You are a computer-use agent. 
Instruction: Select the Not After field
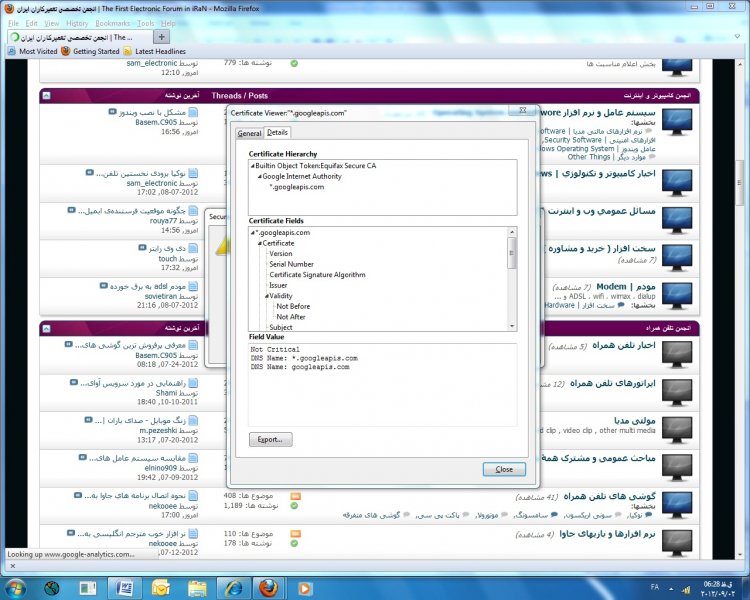click(x=291, y=317)
